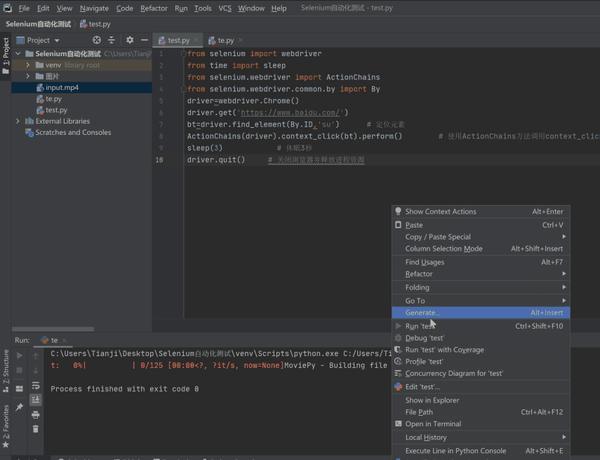600x460 pixels.
Task: Toggle Scroll to End in Run console
Action: coord(36,398)
